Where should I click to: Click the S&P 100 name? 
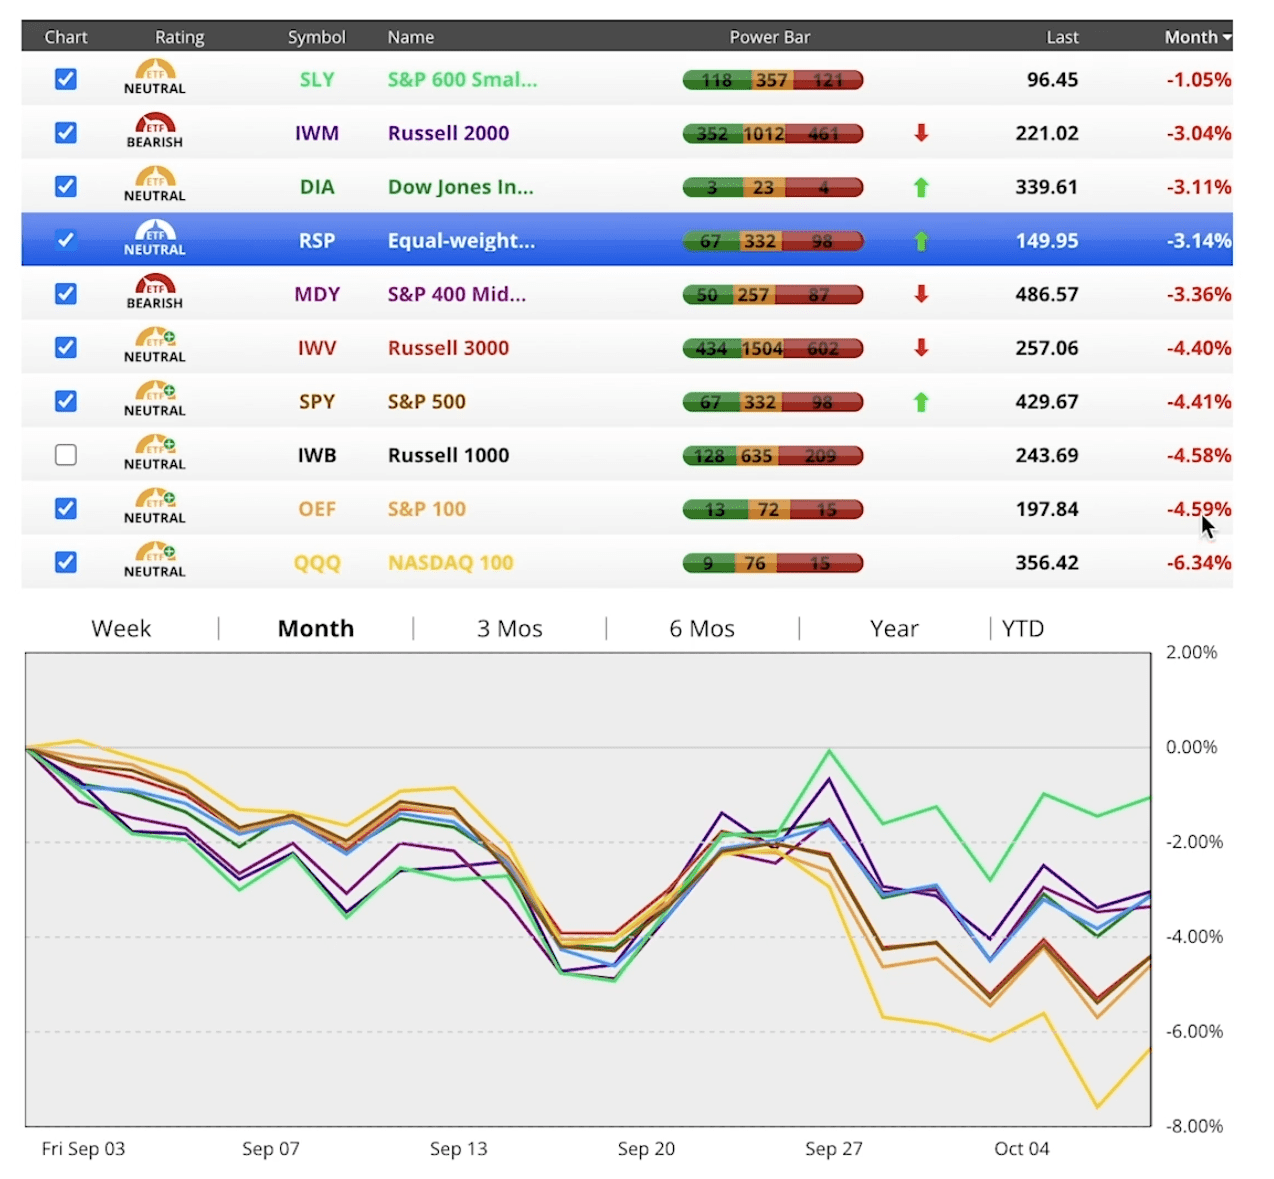(427, 509)
